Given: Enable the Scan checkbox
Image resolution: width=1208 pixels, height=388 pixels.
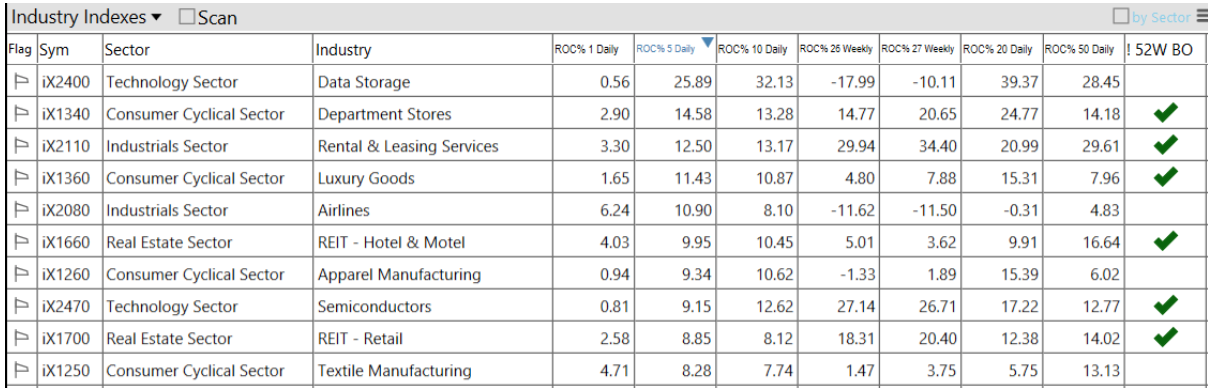Looking at the screenshot, I should [187, 17].
